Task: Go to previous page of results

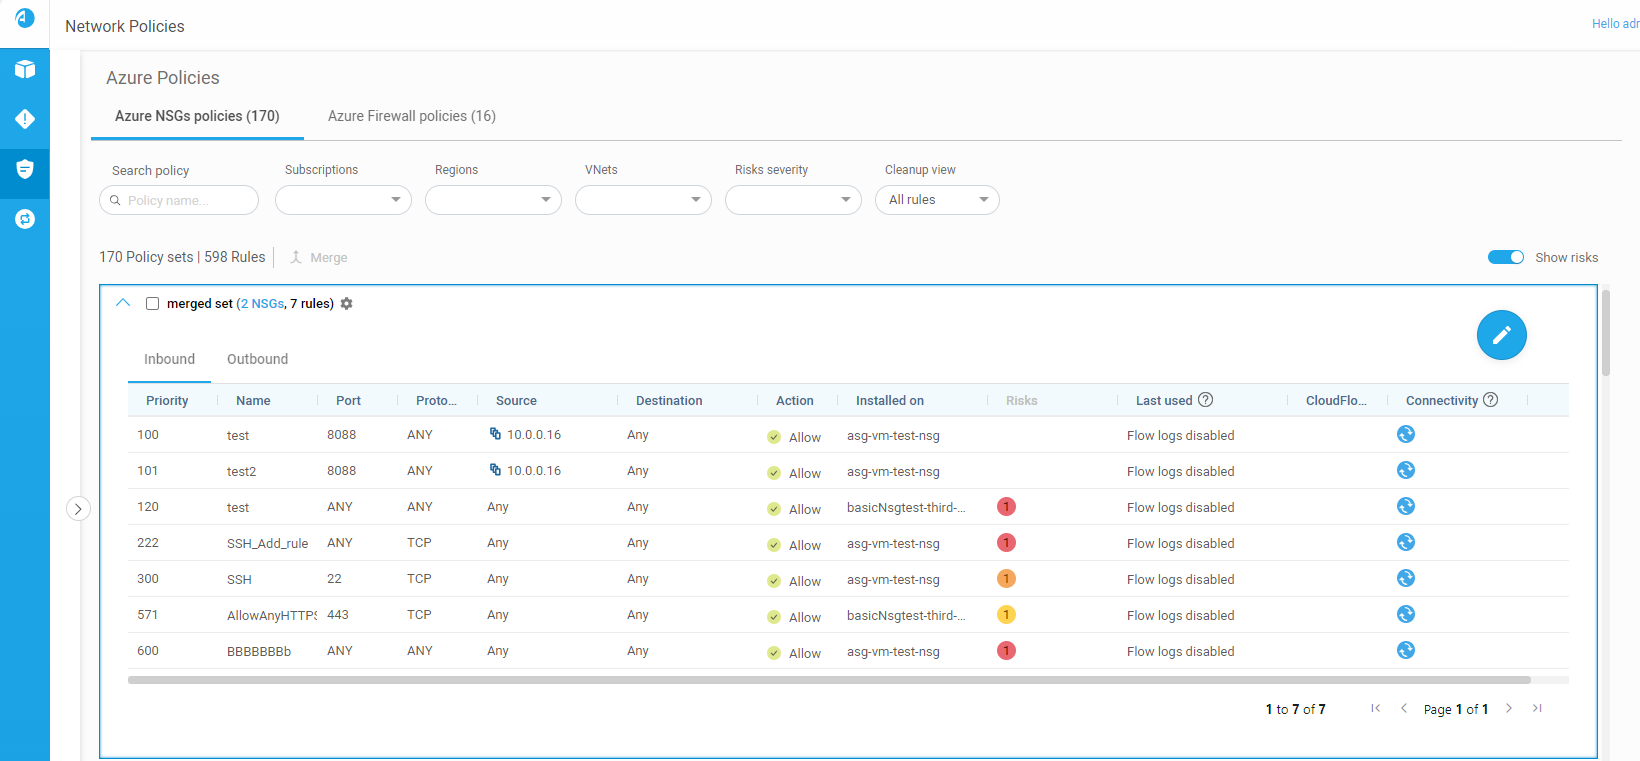Action: [x=1404, y=708]
